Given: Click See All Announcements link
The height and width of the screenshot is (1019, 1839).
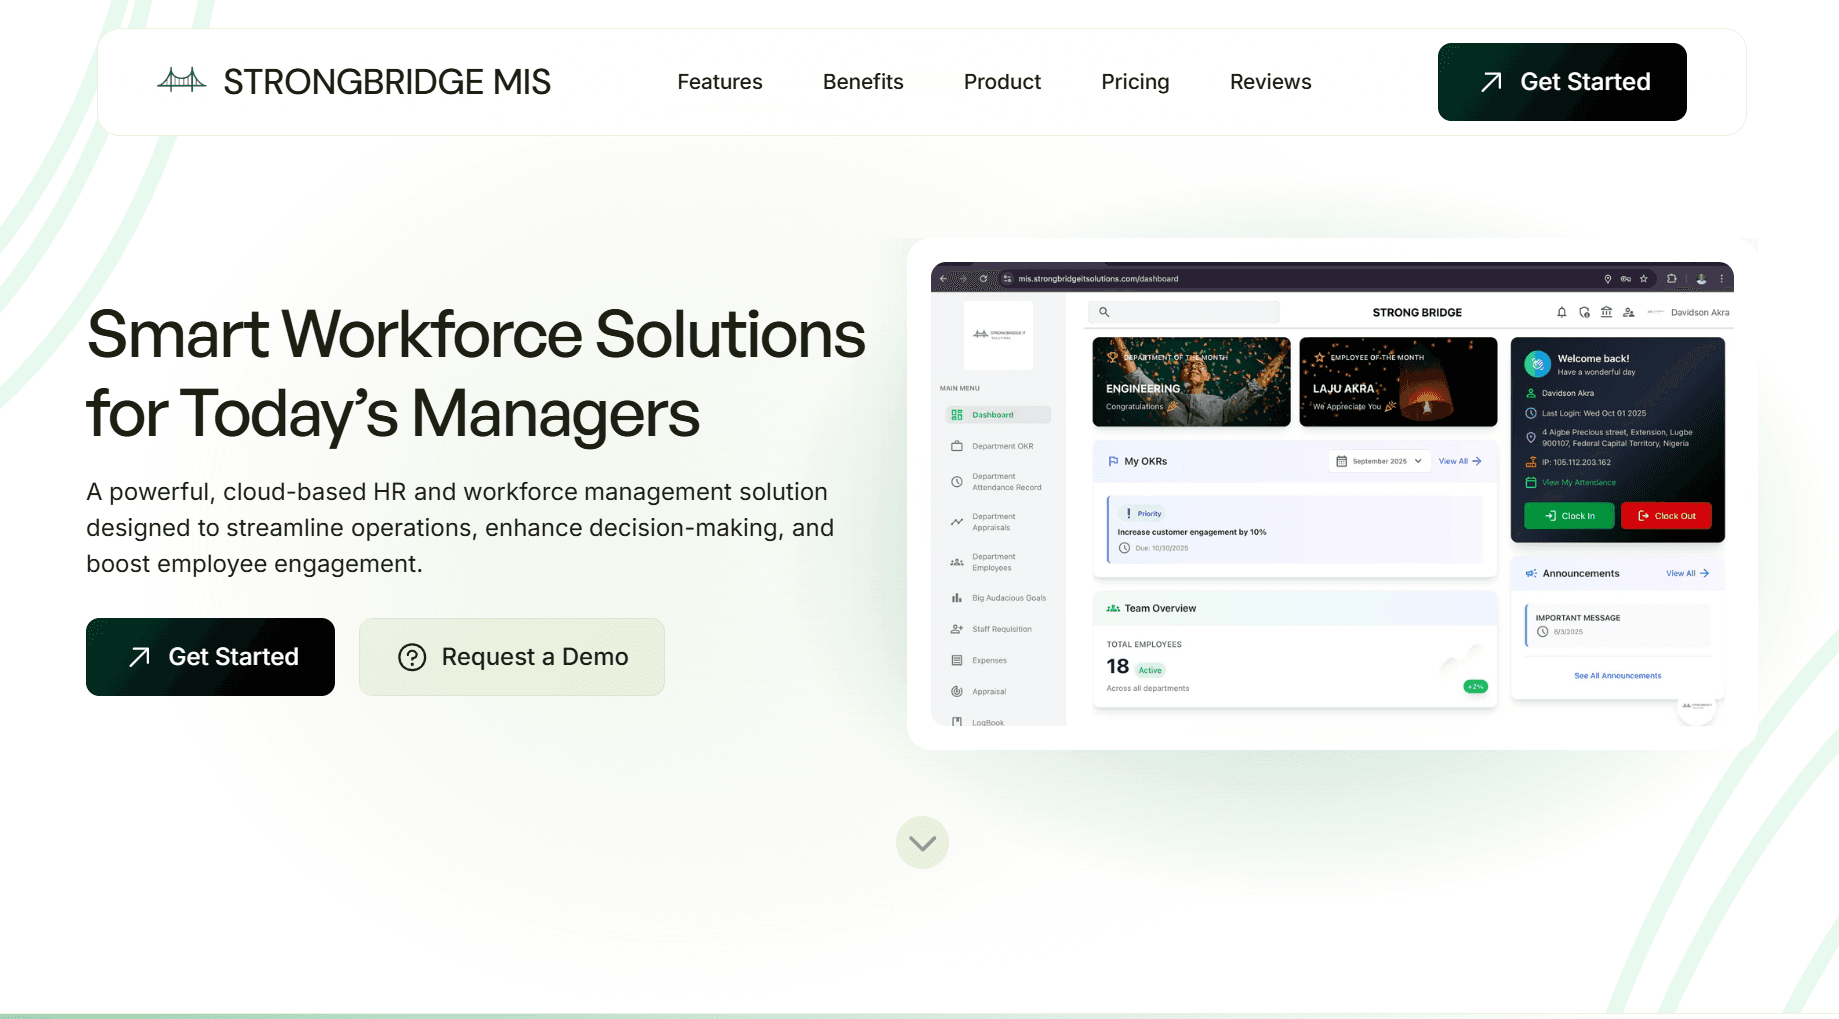Looking at the screenshot, I should 1617,676.
